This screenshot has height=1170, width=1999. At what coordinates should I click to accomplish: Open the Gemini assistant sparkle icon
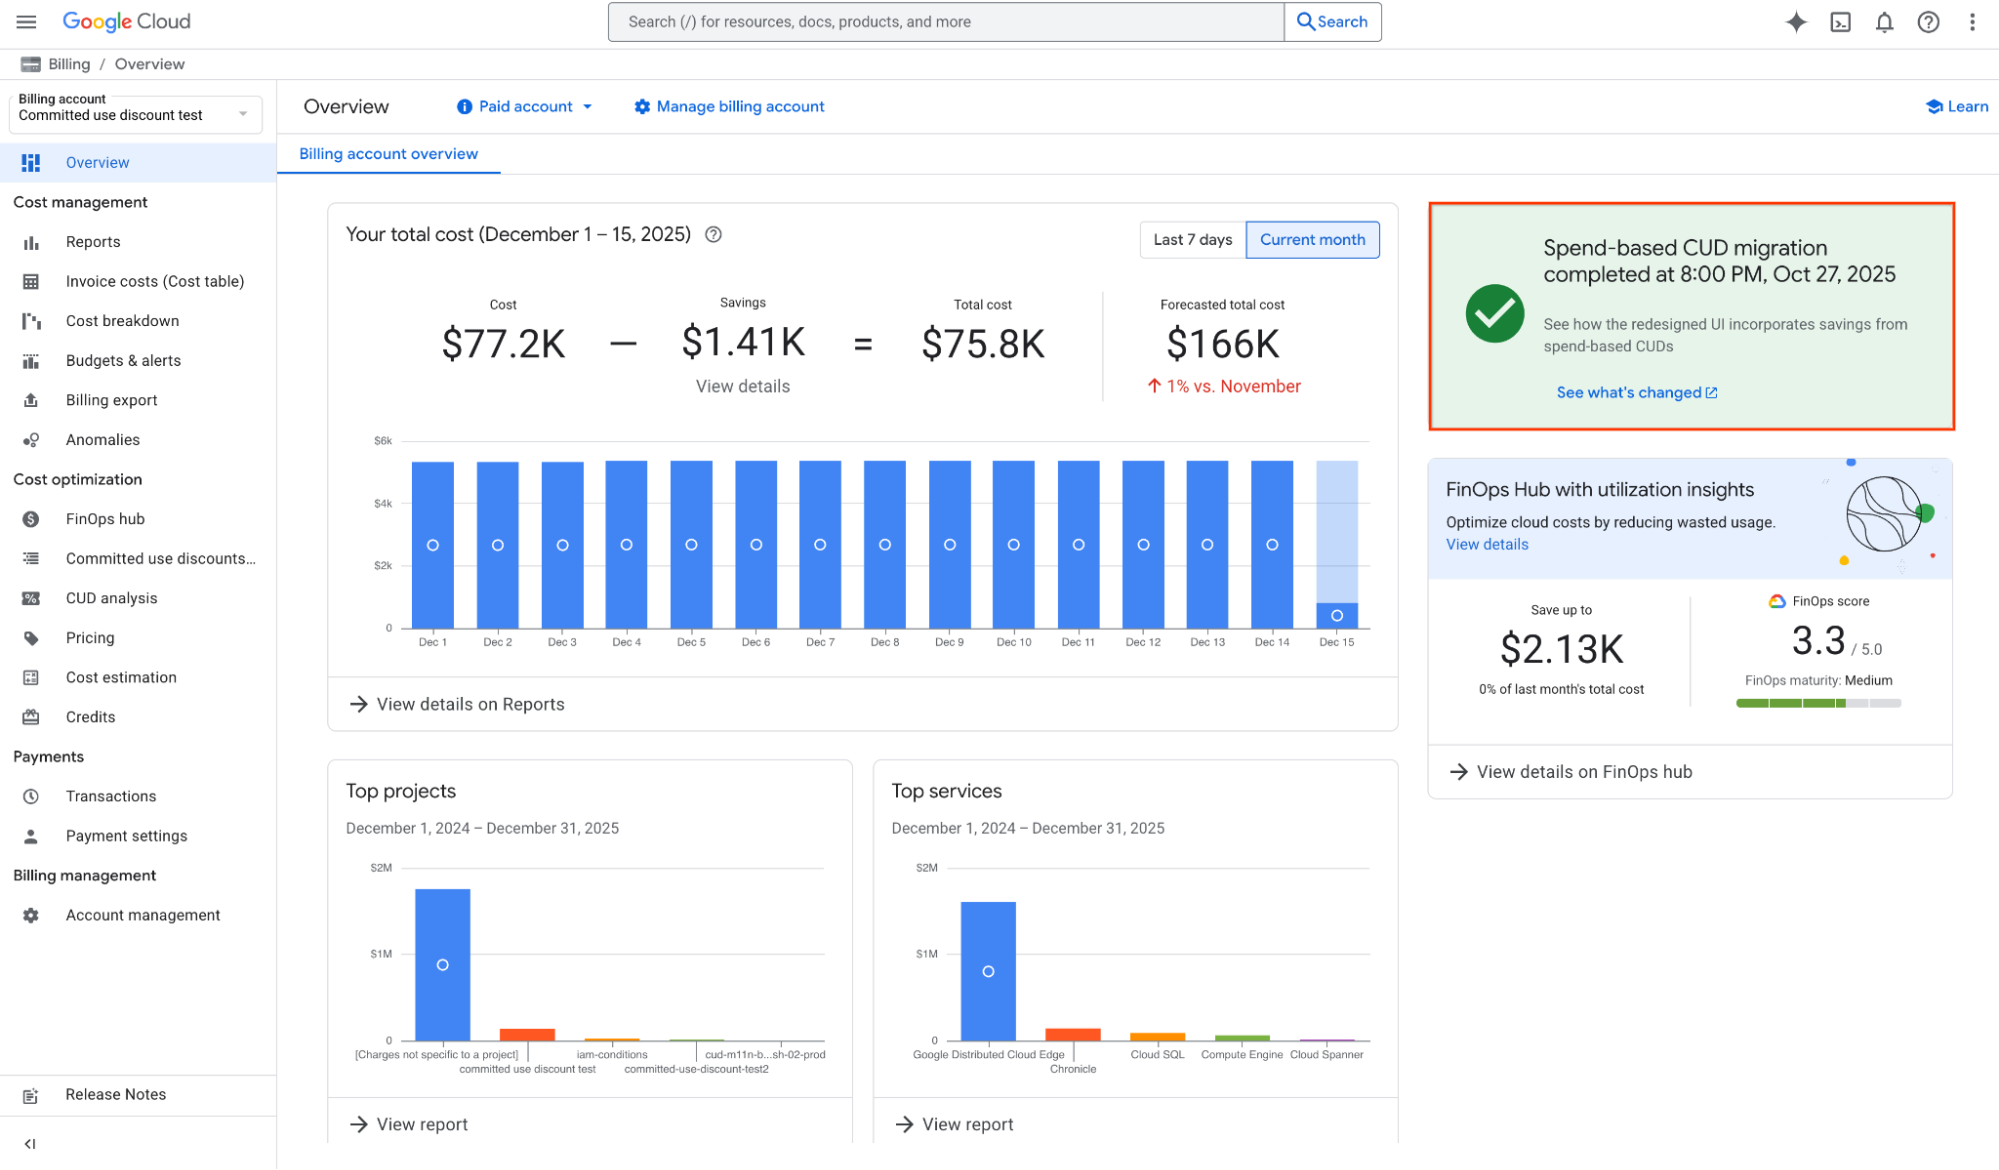(1796, 21)
